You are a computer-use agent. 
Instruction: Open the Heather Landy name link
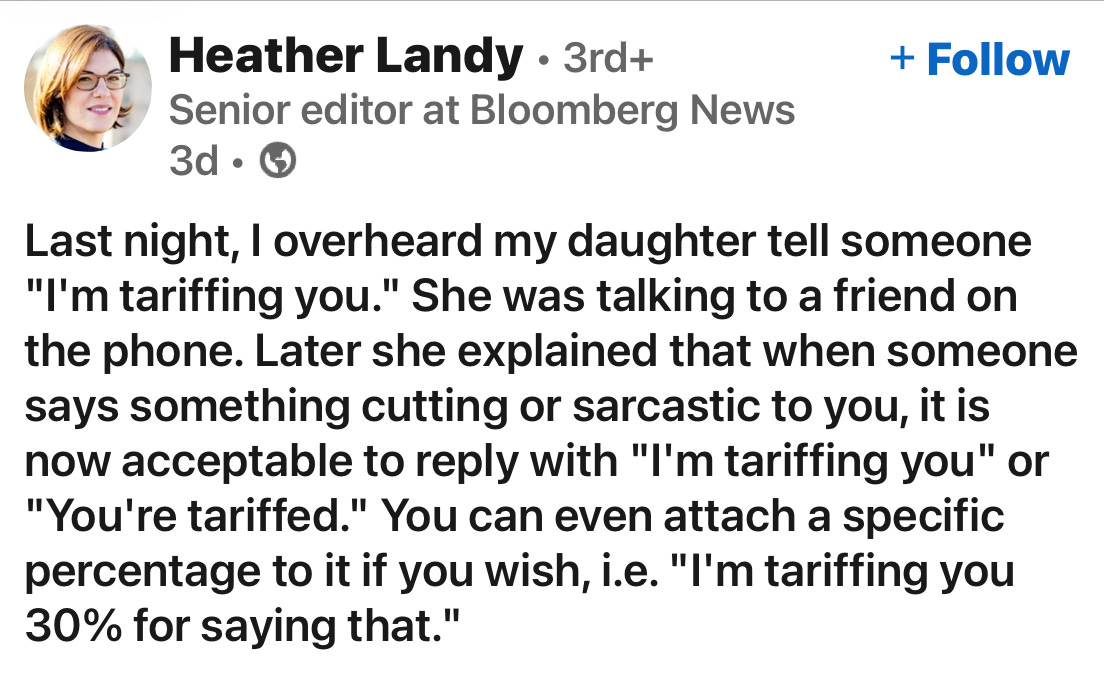coord(346,56)
